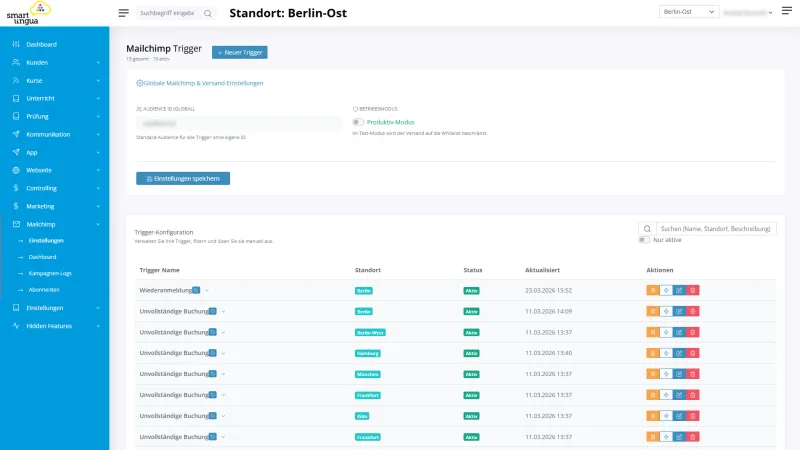Screen dimensions: 800x450
Task: Click the München location badge
Action: 367,374
